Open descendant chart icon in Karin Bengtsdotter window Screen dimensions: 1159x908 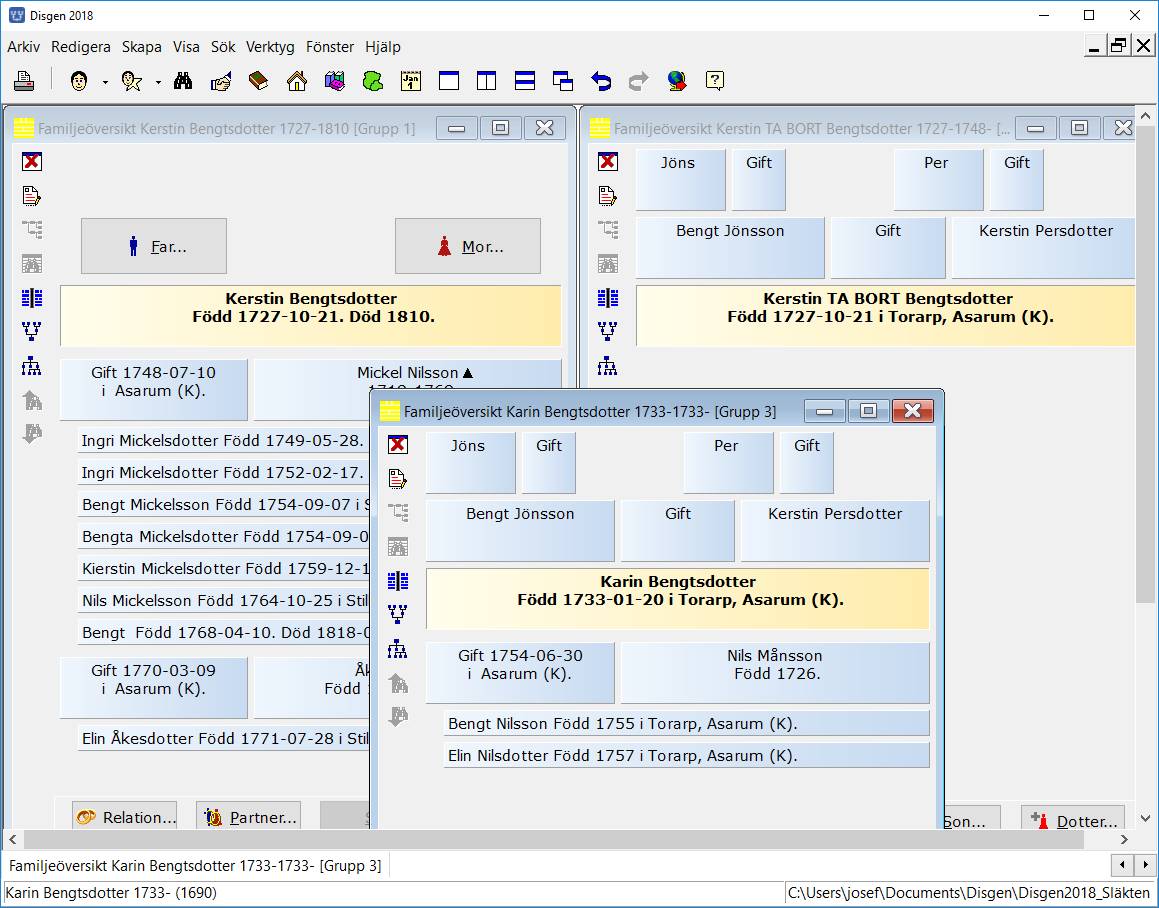[398, 649]
